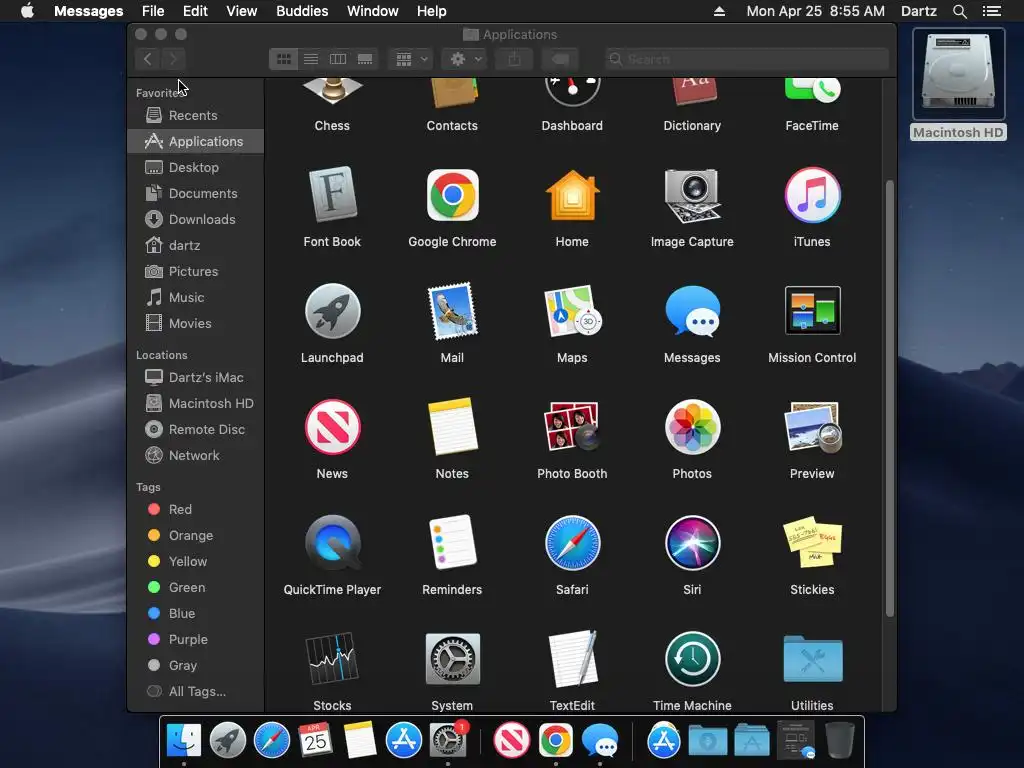Click the Safari compass icon in the Applications list
Viewport: 1024px width, 768px height.
(x=572, y=543)
